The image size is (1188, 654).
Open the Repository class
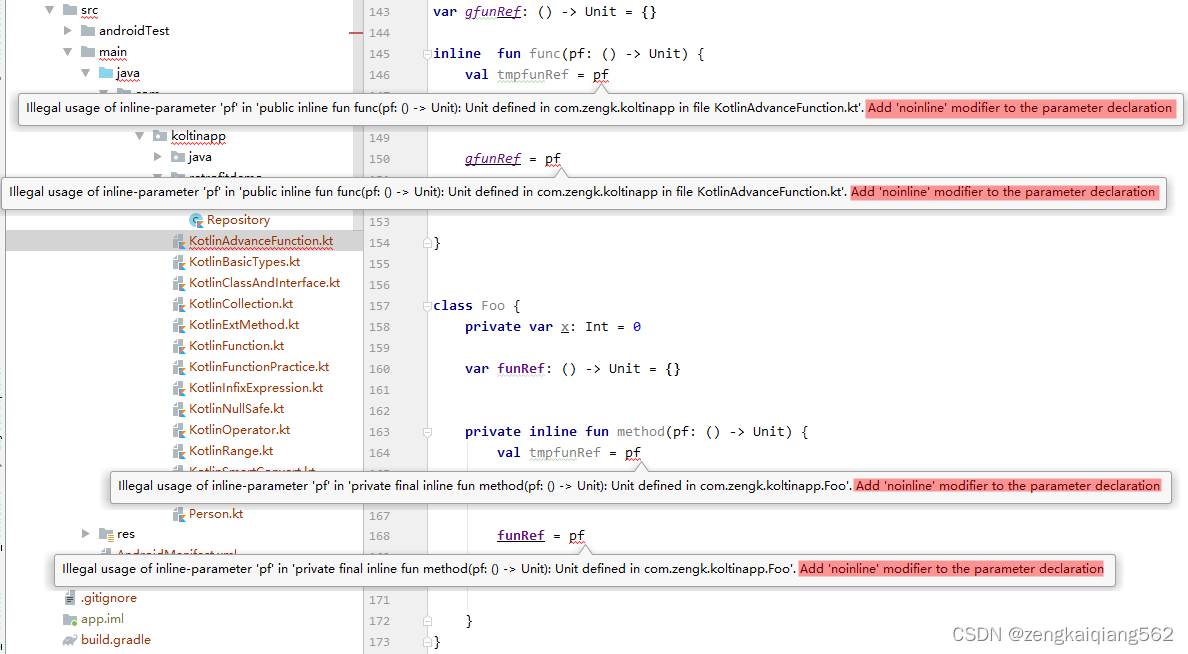pyautogui.click(x=239, y=220)
